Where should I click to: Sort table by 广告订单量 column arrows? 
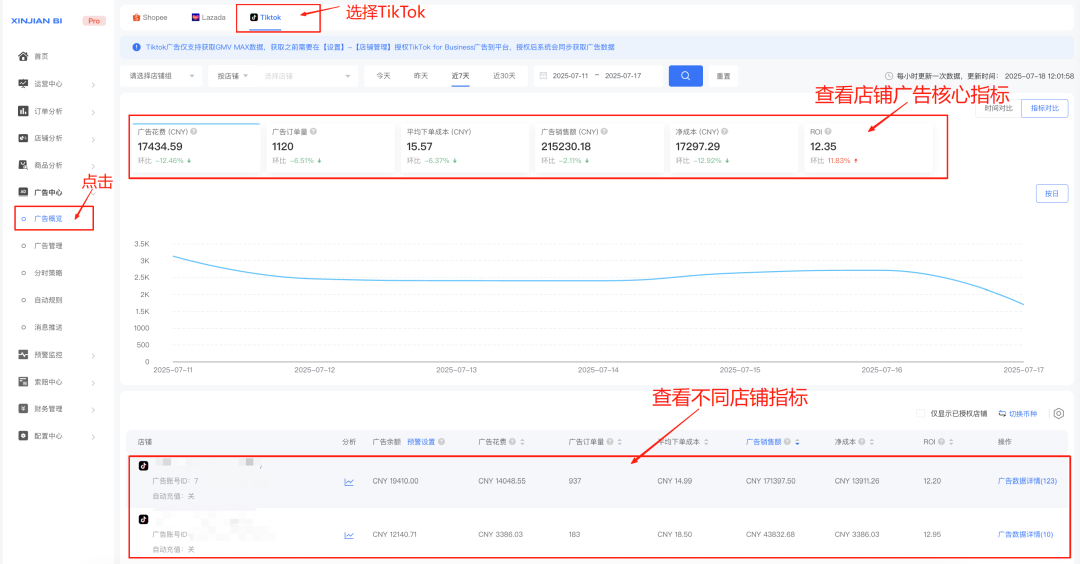point(619,442)
